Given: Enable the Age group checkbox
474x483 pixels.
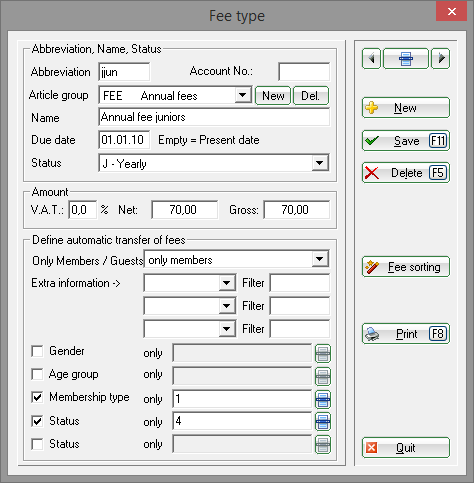Looking at the screenshot, I should (37, 374).
